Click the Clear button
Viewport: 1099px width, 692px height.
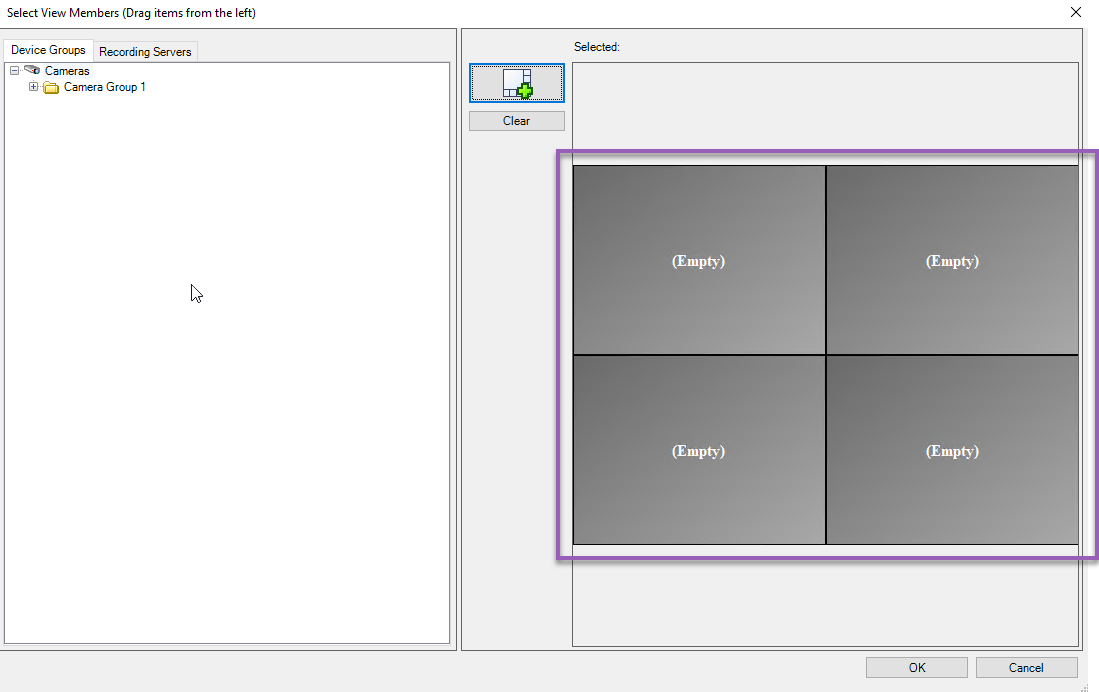tap(516, 120)
